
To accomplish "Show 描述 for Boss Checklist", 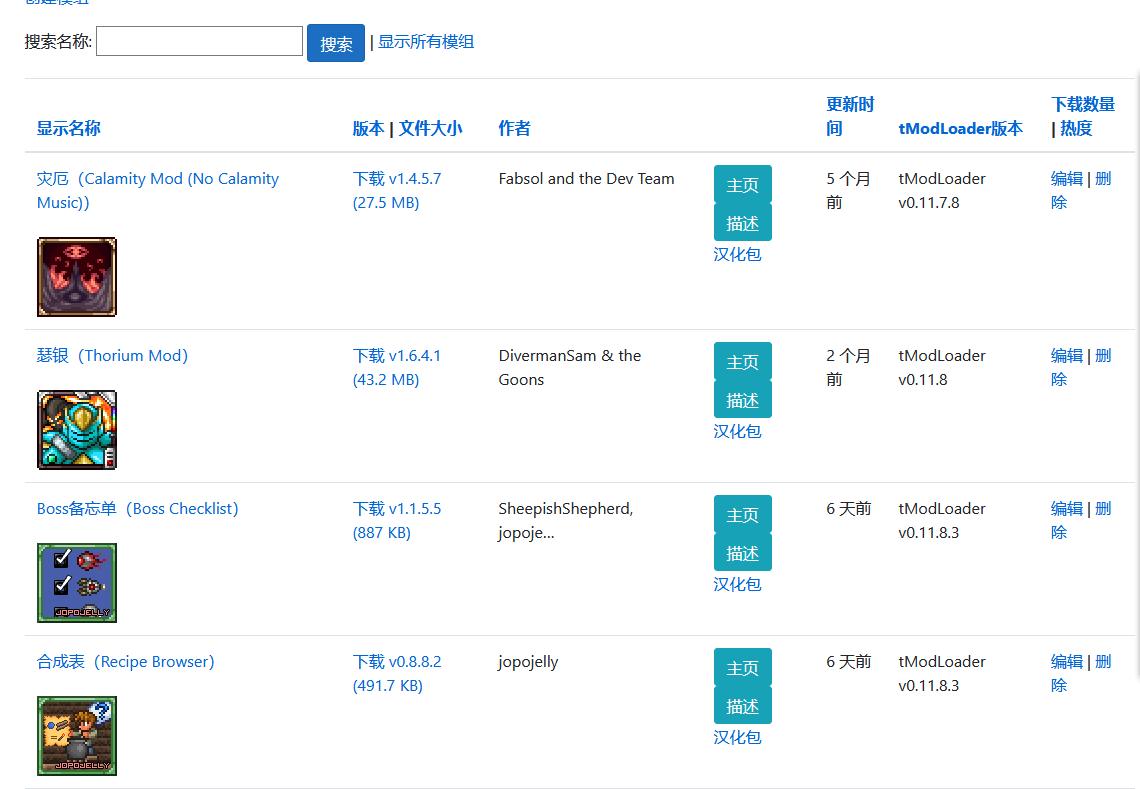I will click(742, 553).
